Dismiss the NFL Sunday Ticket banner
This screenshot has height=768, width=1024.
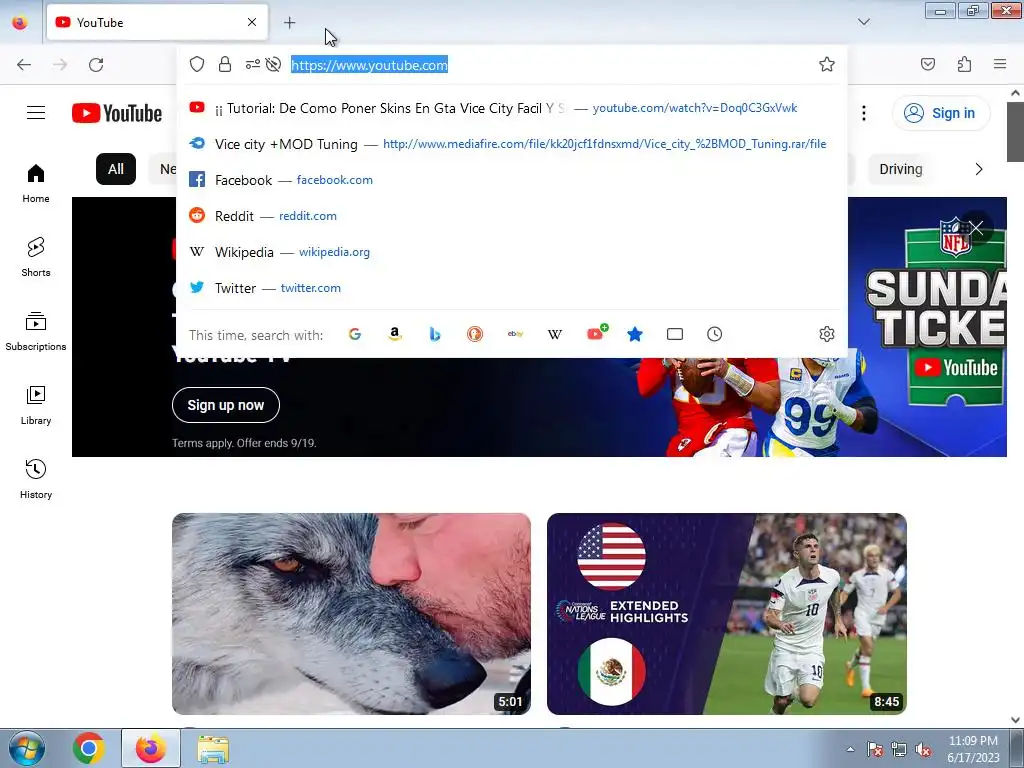(976, 227)
